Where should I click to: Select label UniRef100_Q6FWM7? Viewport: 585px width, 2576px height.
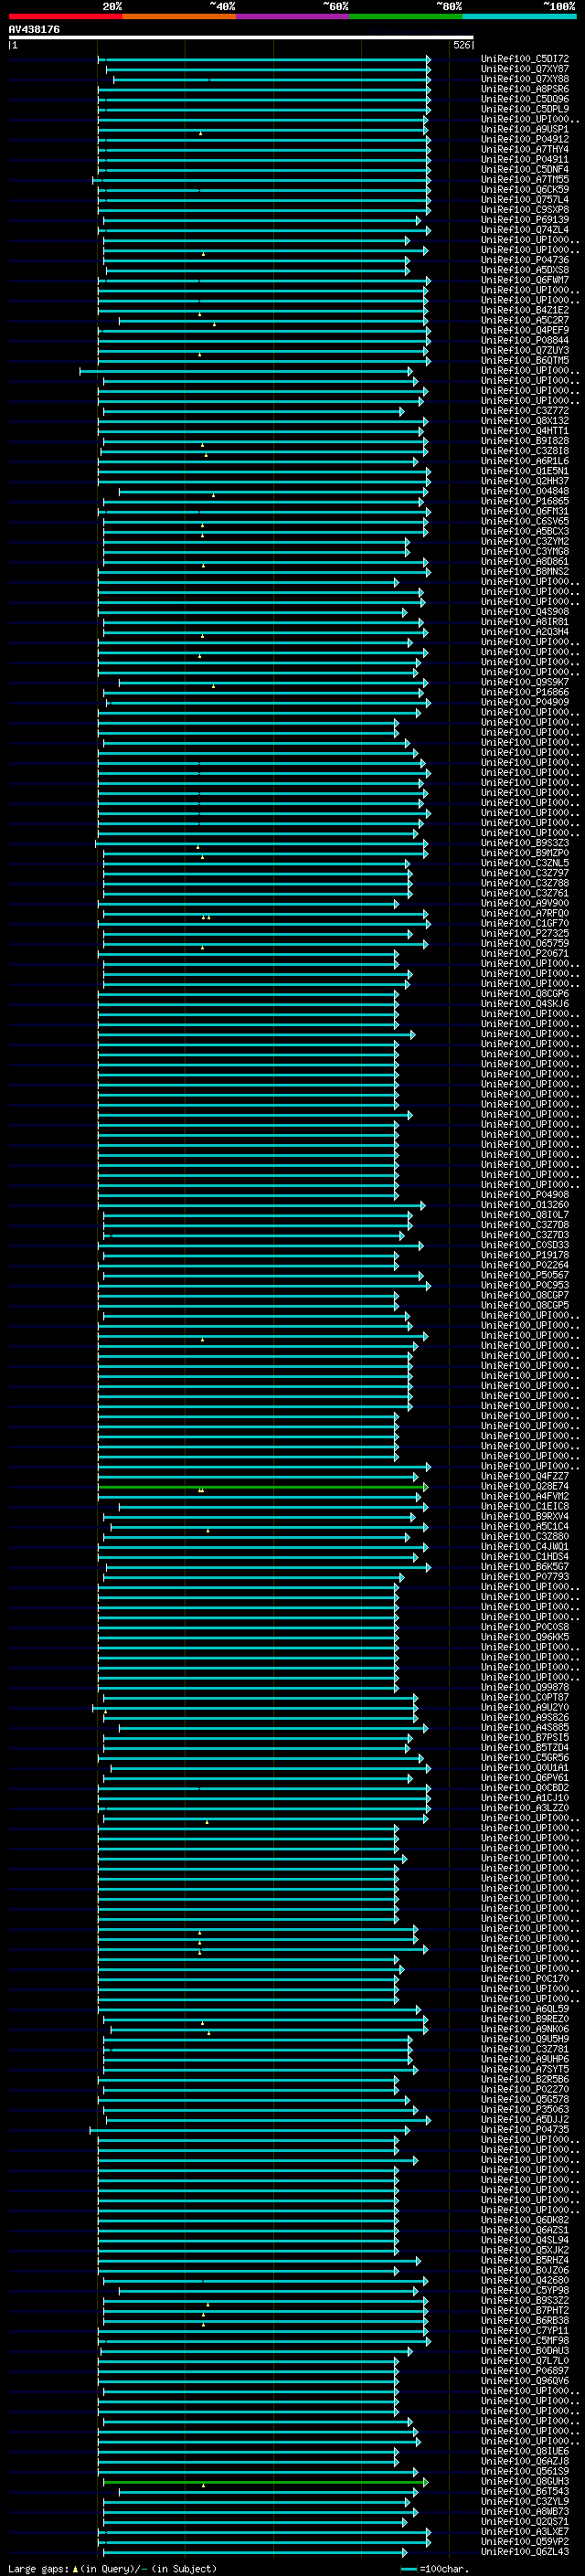click(x=525, y=280)
